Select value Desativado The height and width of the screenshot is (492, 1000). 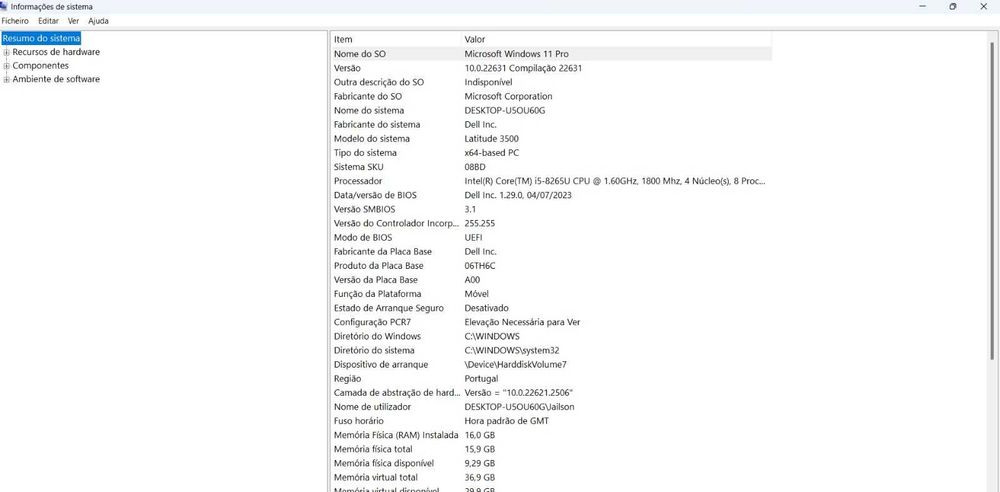(x=487, y=308)
